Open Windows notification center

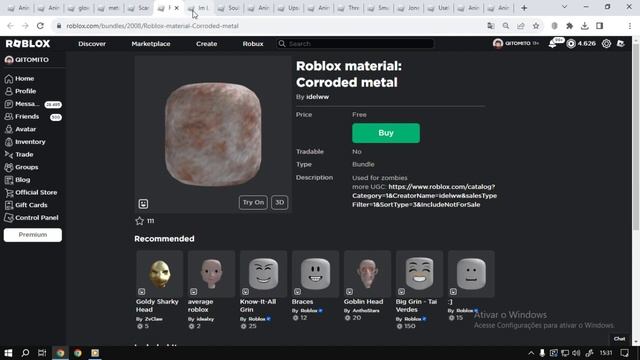624,353
